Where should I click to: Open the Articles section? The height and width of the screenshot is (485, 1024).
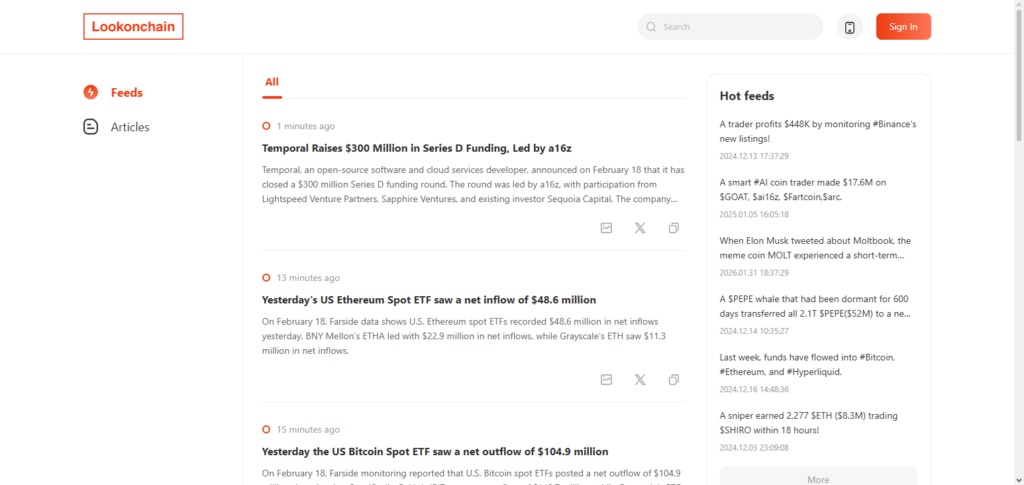click(130, 127)
